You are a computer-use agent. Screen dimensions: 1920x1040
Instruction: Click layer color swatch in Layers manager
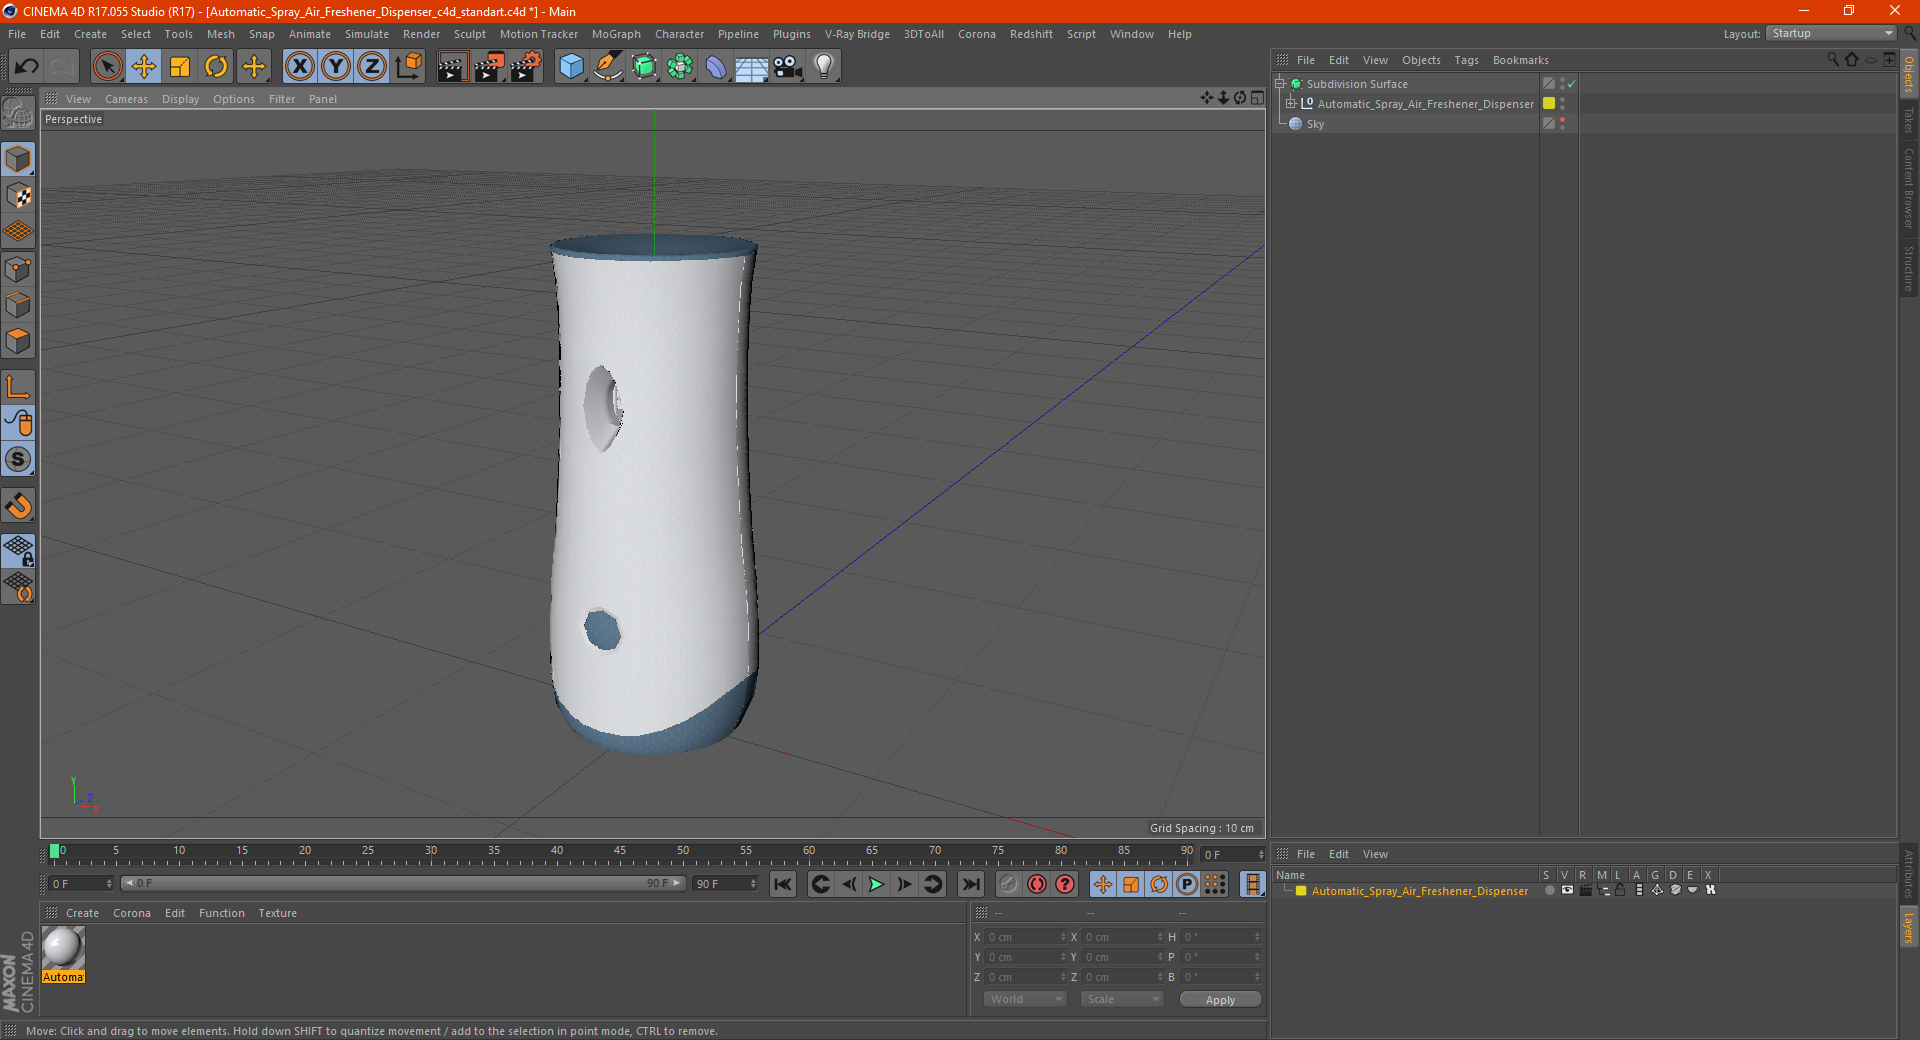1301,891
